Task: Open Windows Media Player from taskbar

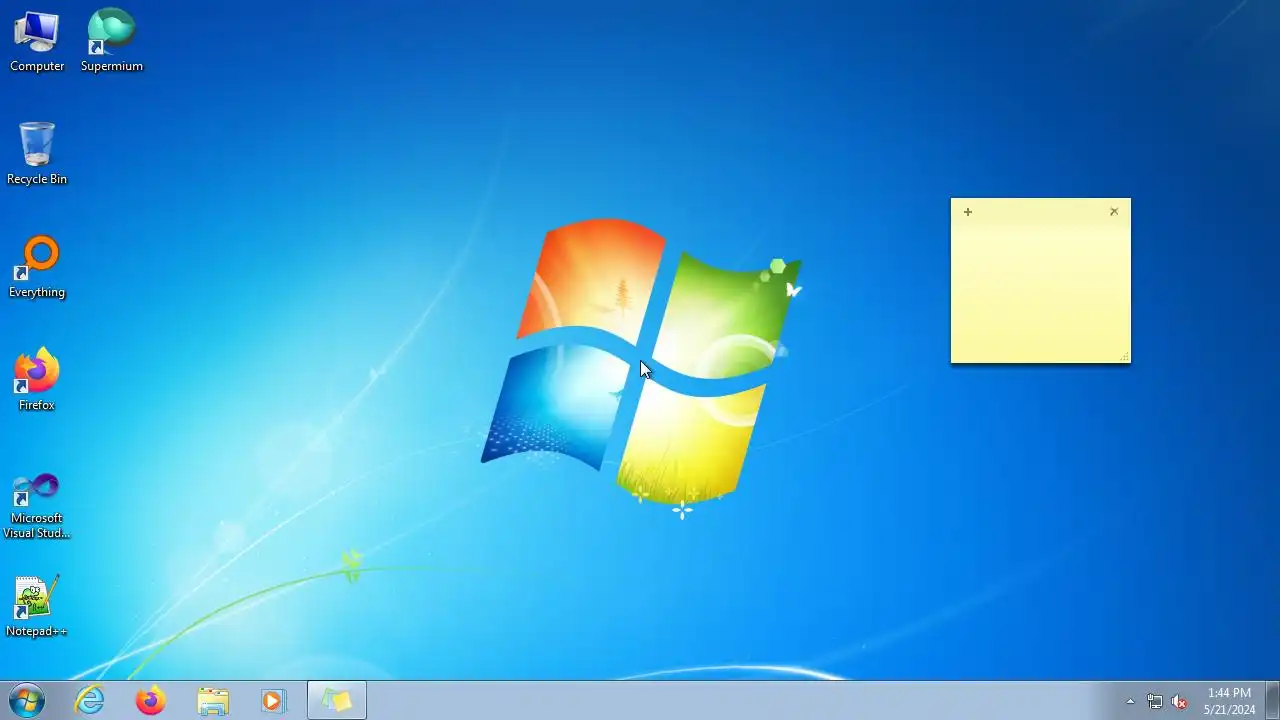Action: pyautogui.click(x=273, y=700)
